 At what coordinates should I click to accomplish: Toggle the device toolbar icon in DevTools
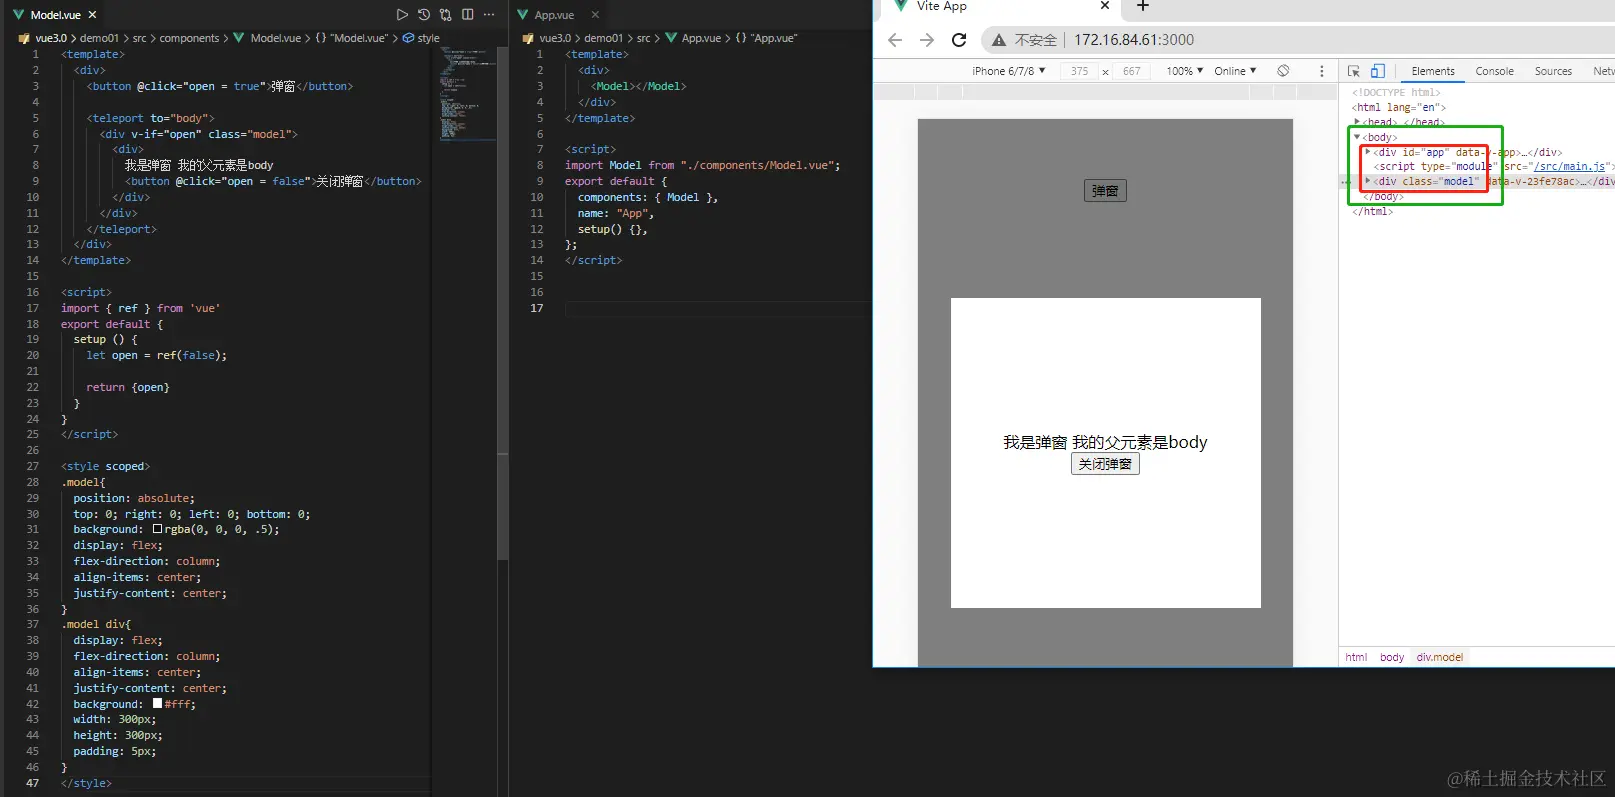[x=1377, y=71]
